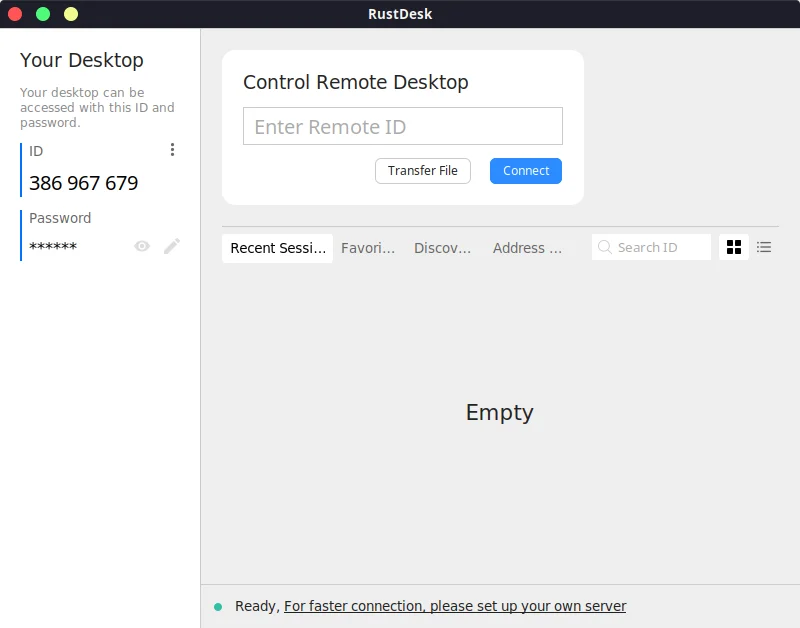Select the ID number 386 967 679

tap(84, 183)
